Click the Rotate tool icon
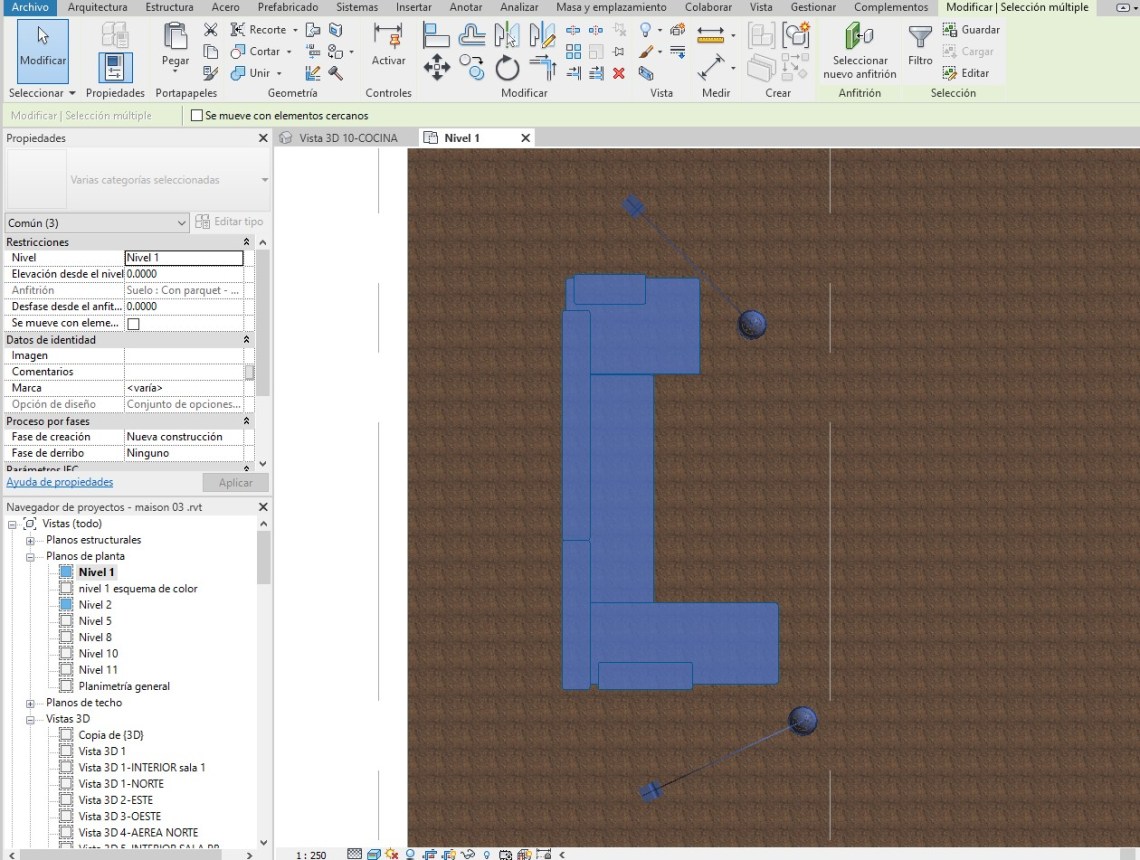 507,68
